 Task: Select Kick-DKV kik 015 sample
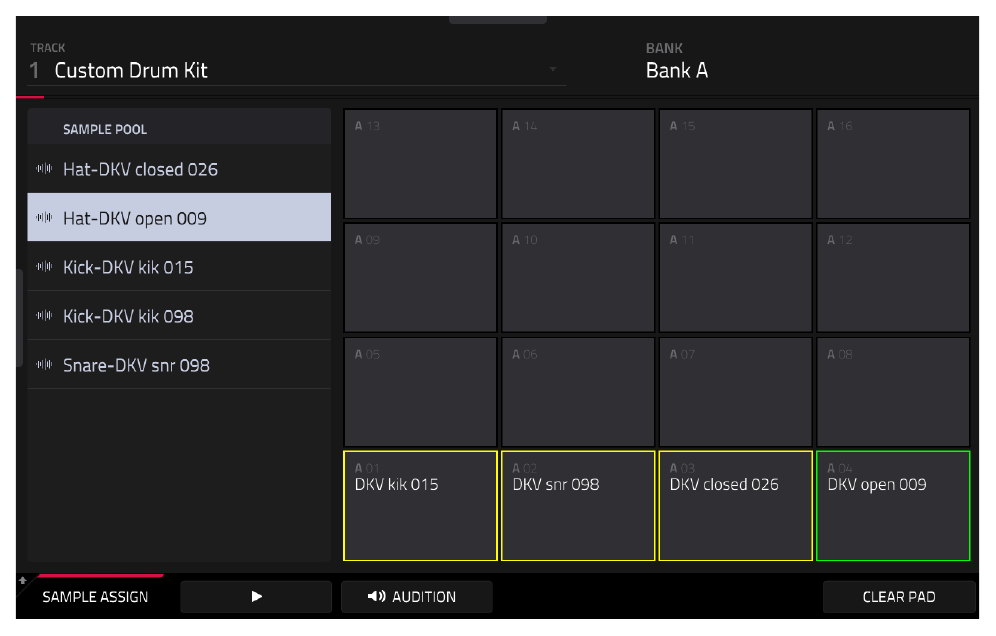pos(179,267)
